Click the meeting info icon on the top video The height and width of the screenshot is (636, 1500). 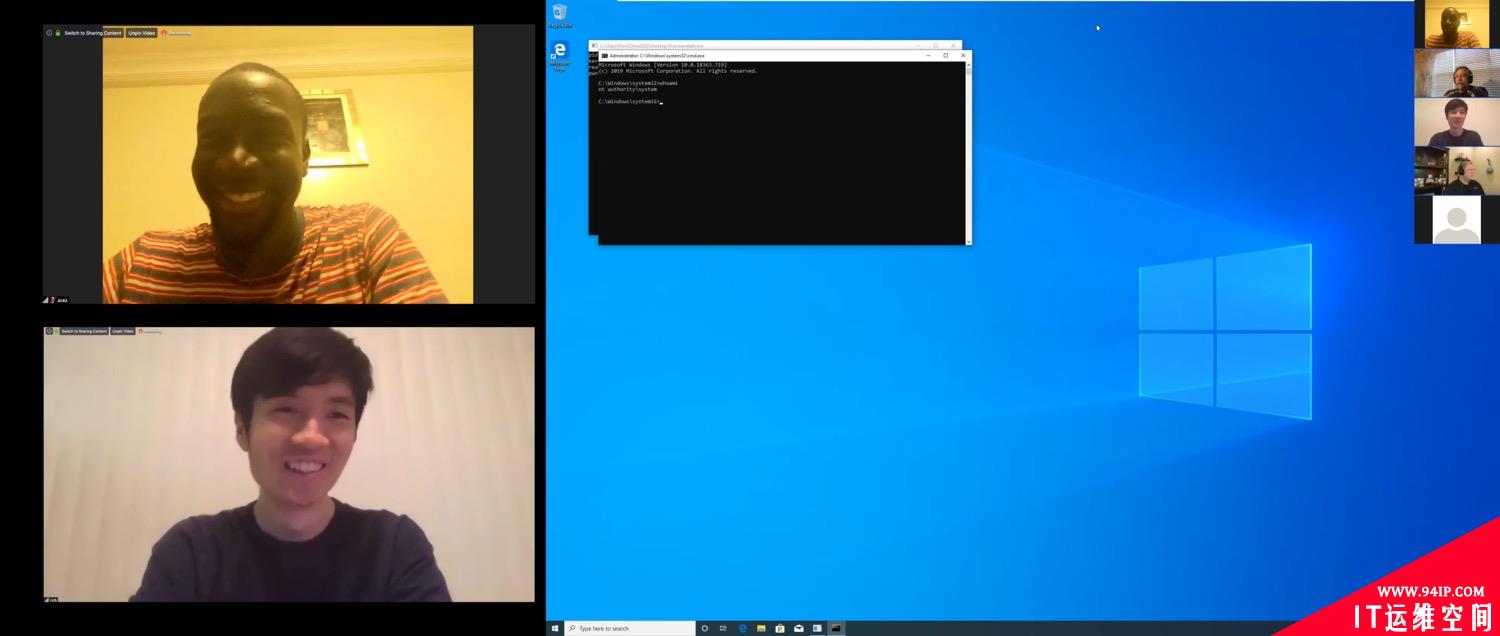coord(49,33)
